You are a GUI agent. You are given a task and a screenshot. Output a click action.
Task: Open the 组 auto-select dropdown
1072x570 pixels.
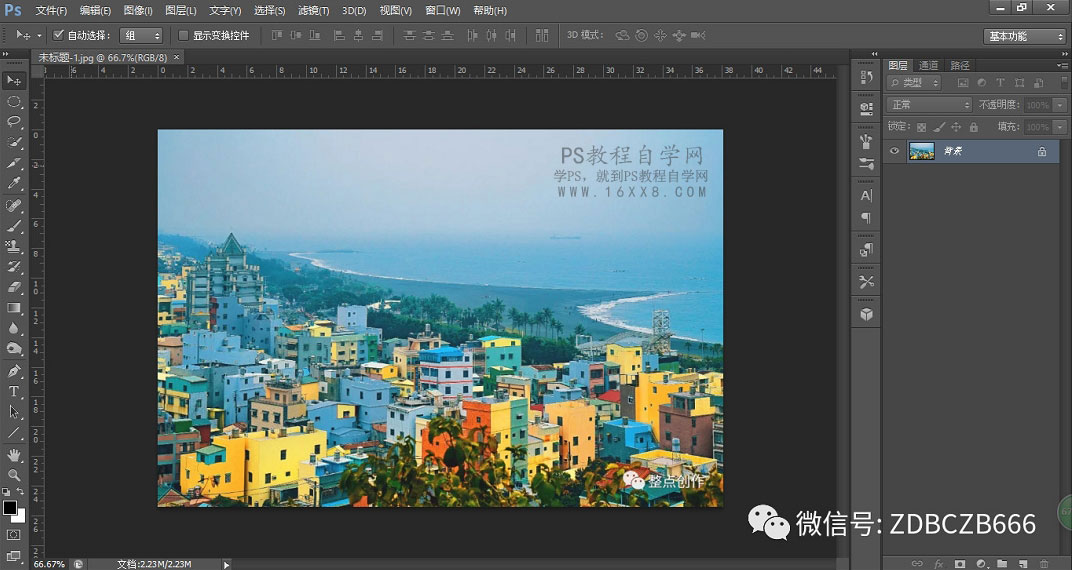[141, 35]
